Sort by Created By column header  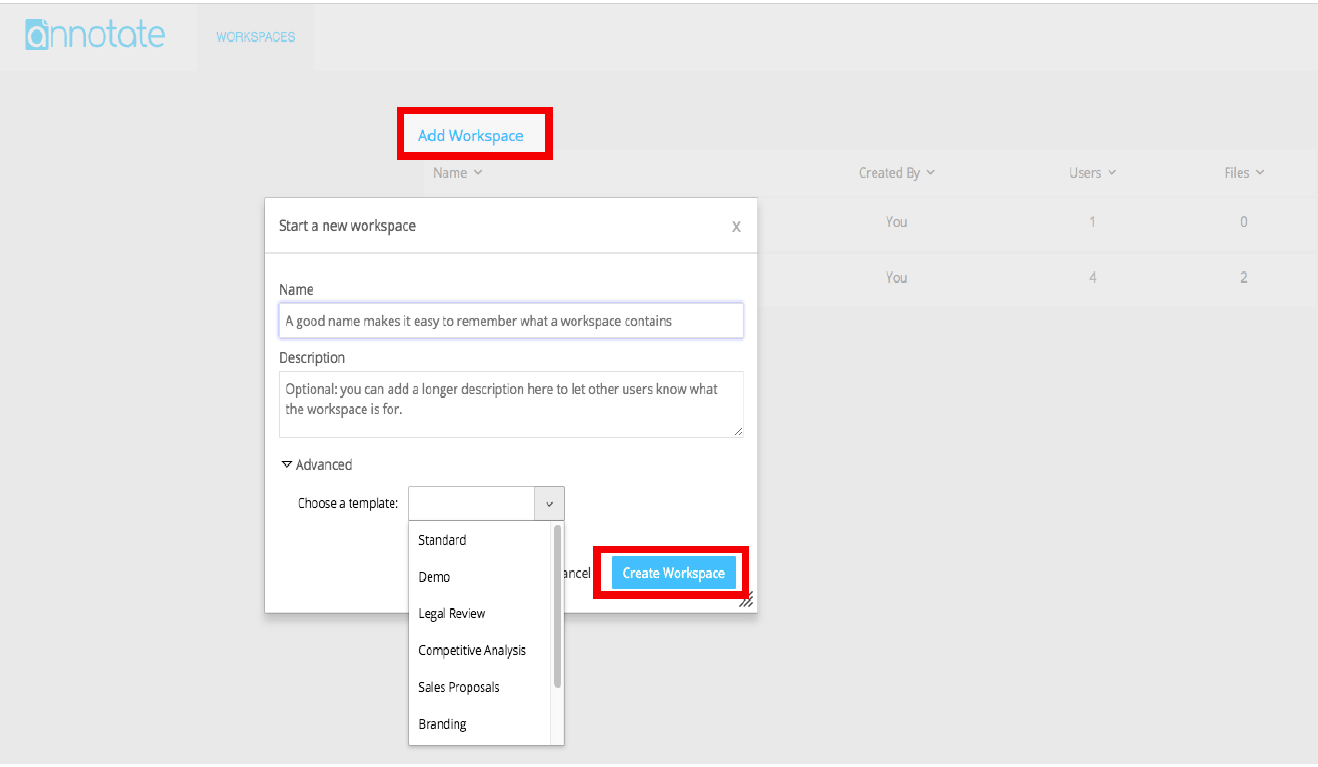coord(897,173)
